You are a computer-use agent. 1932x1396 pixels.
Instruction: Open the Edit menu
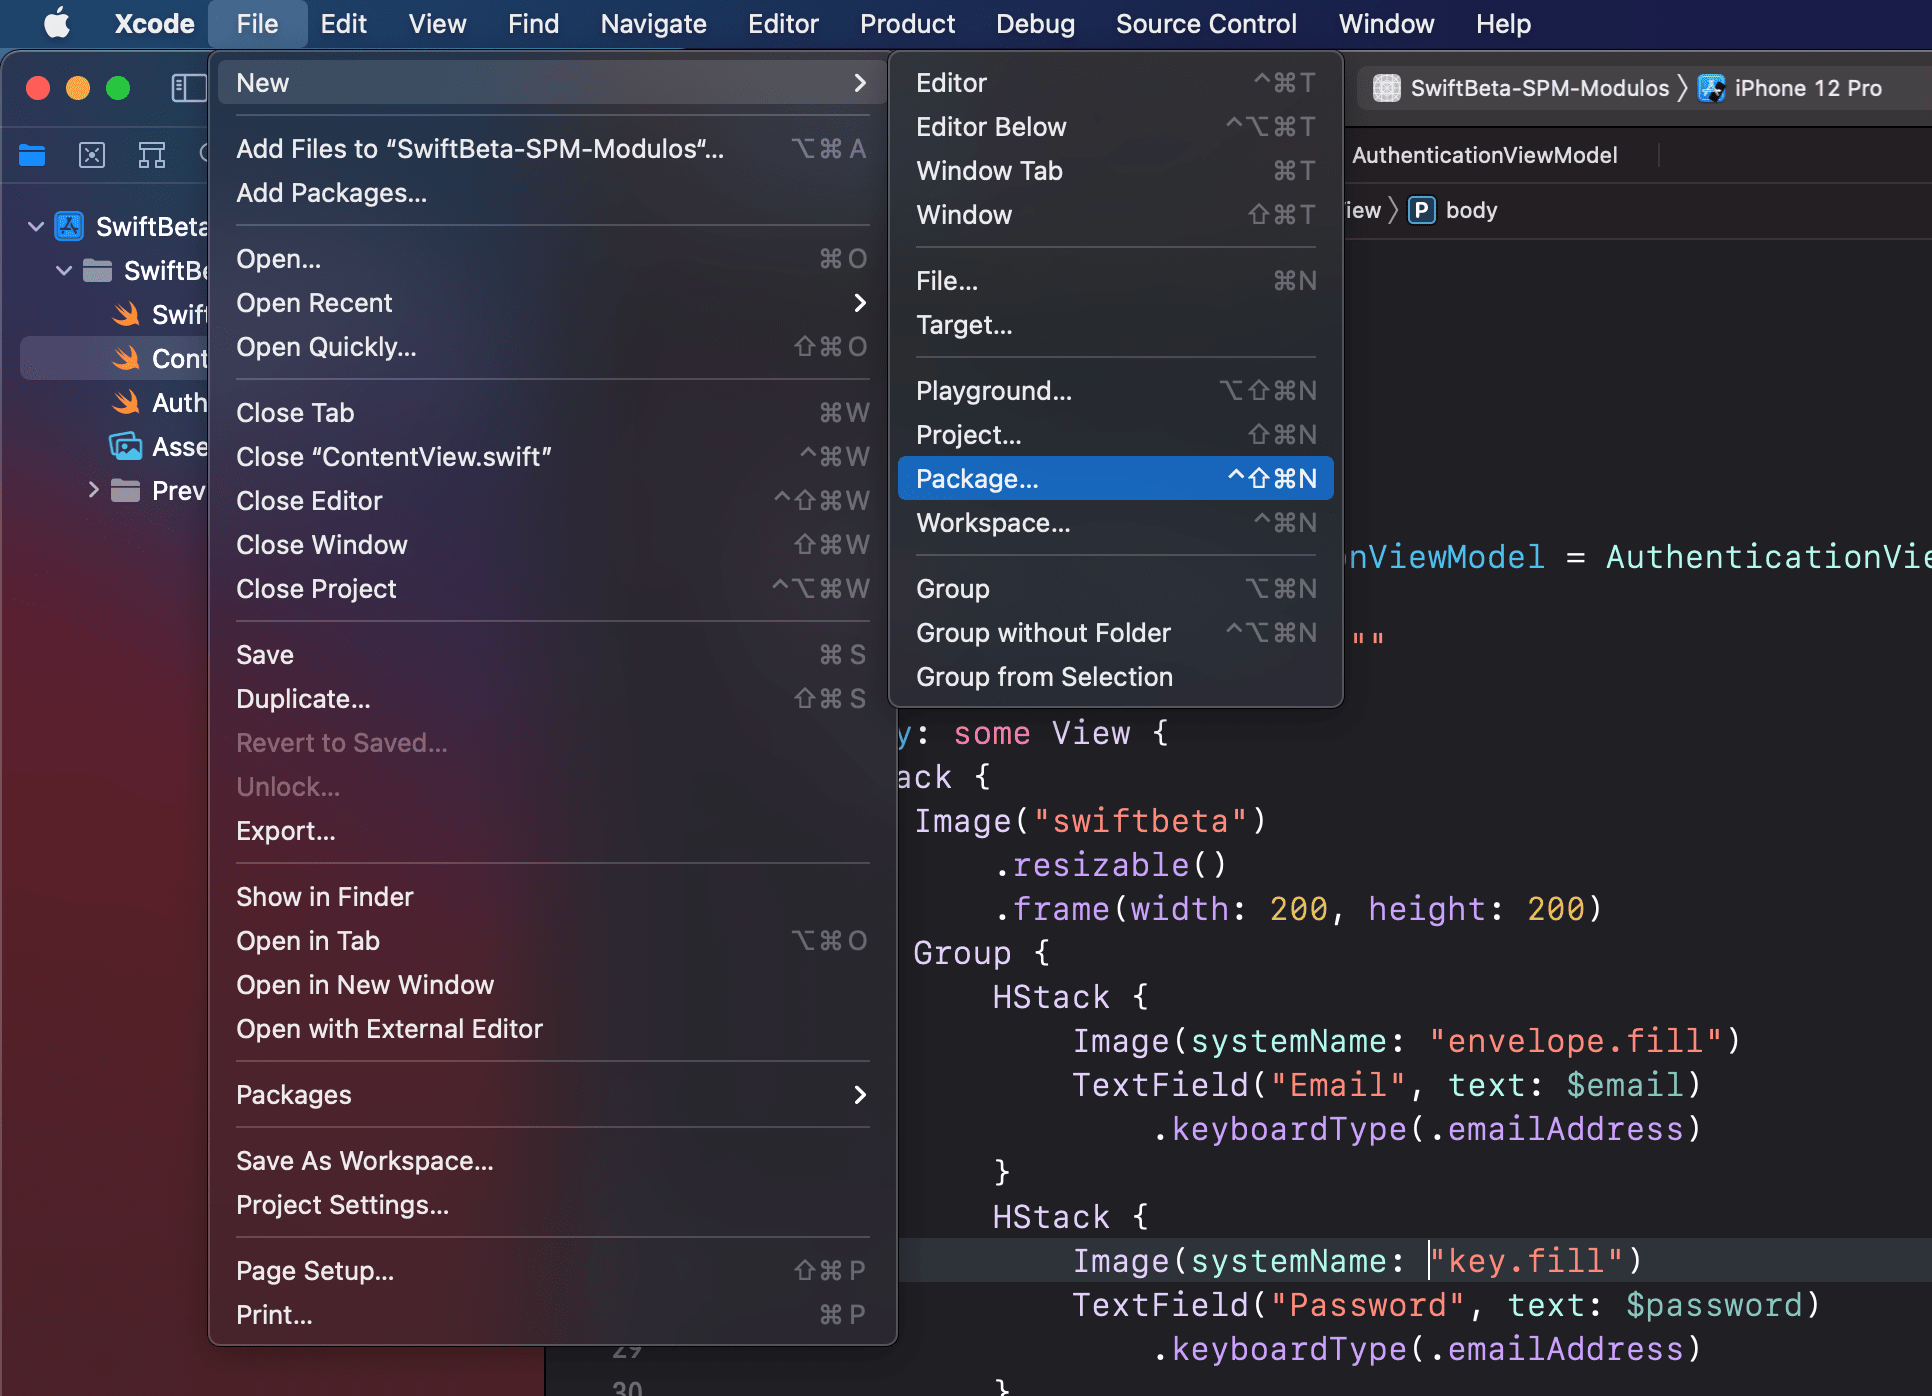pos(343,24)
